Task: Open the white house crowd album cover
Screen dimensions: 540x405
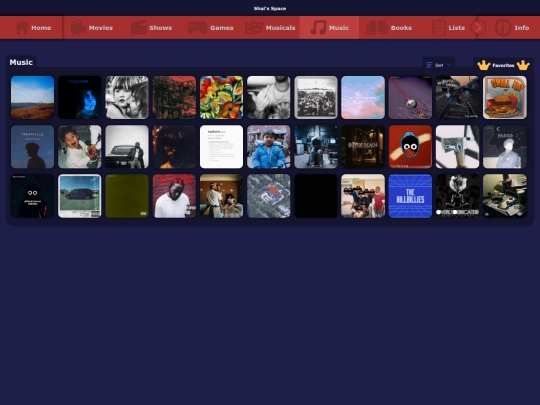Action: pyautogui.click(x=316, y=97)
